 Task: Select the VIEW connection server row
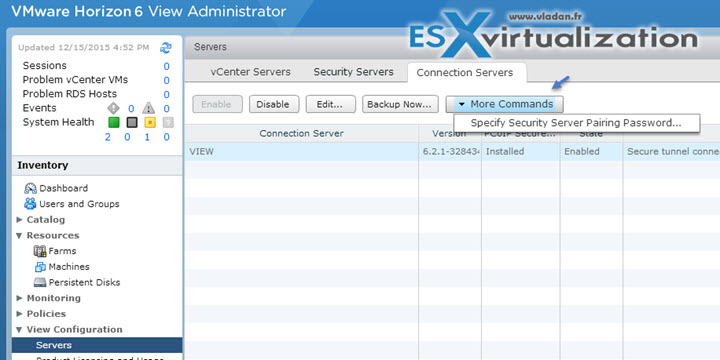452,152
